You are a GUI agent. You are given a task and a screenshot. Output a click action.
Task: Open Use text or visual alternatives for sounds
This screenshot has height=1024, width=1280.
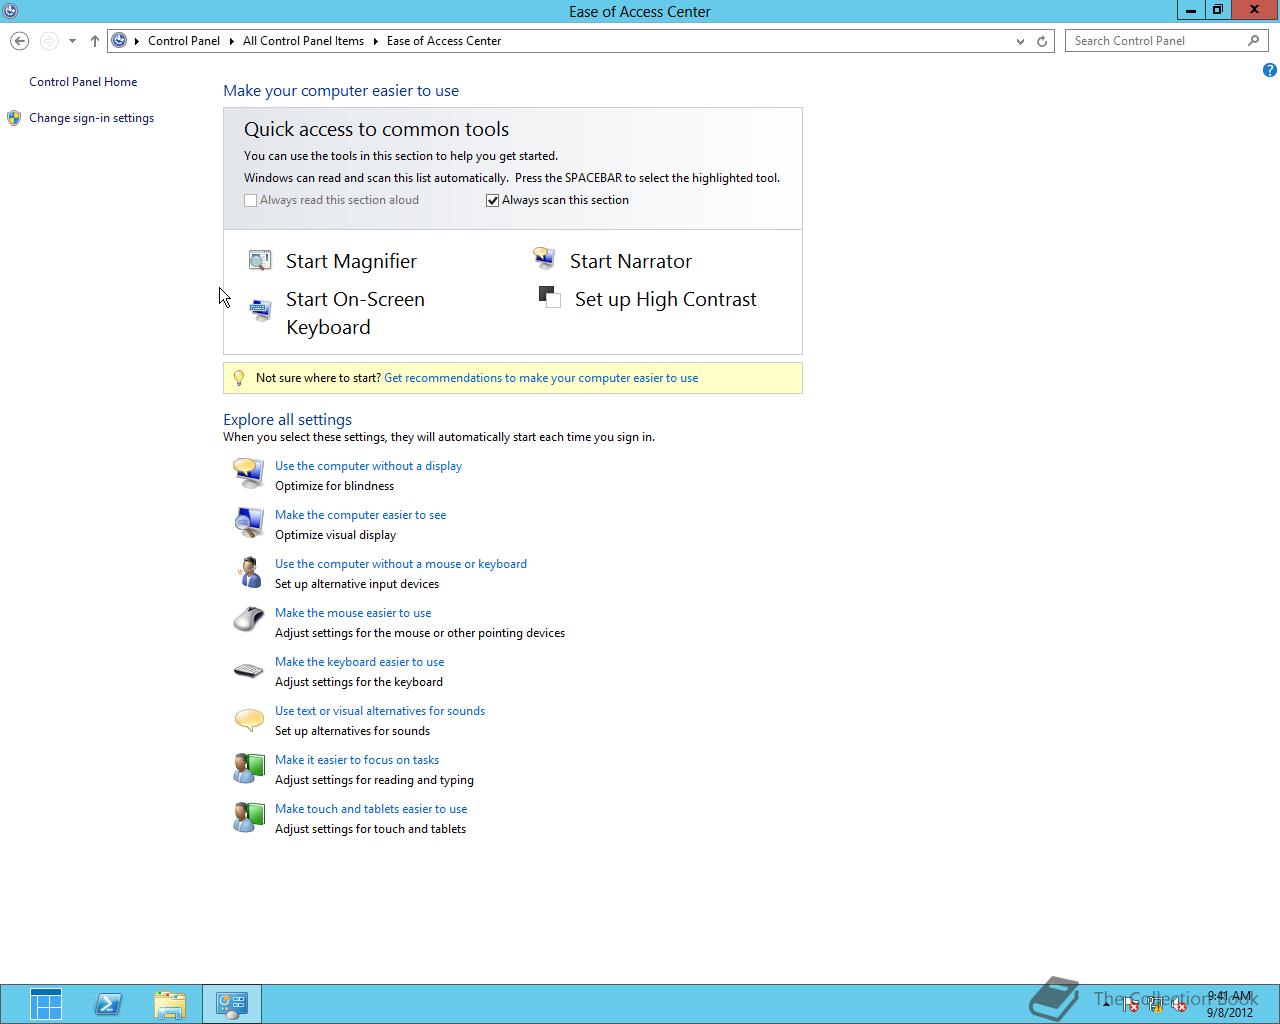point(380,711)
